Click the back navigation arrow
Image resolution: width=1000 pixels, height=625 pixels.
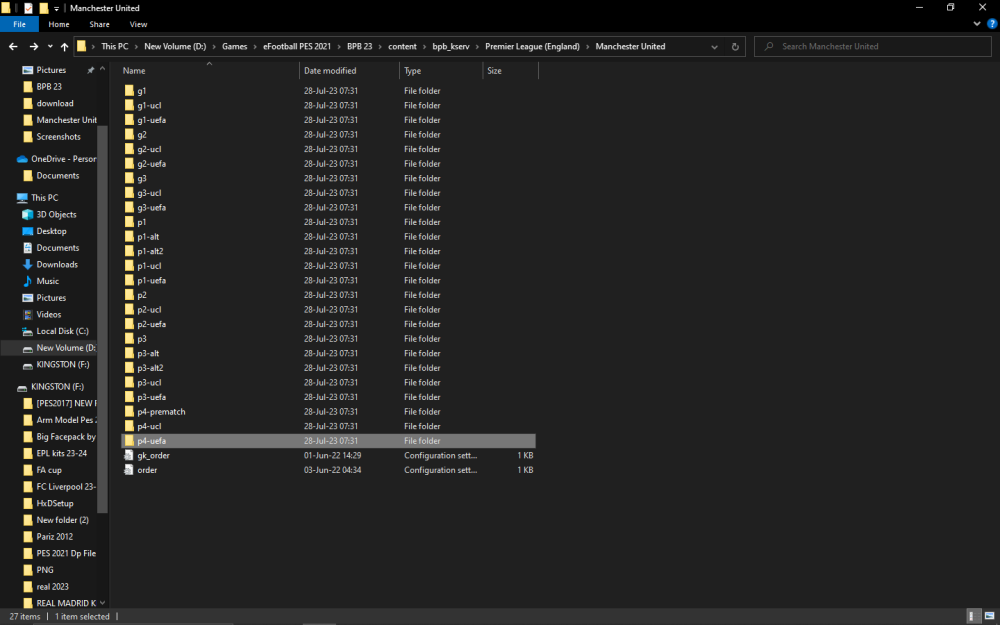click(13, 46)
